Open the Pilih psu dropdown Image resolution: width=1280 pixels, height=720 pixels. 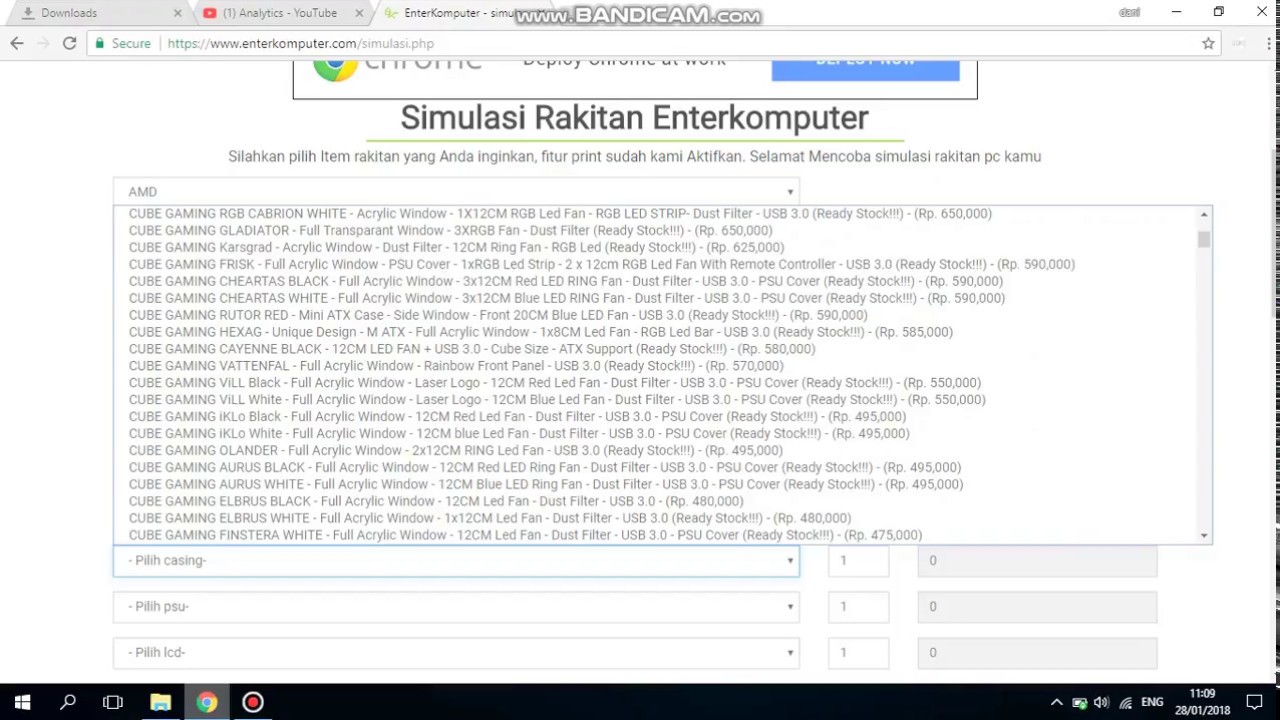(456, 606)
